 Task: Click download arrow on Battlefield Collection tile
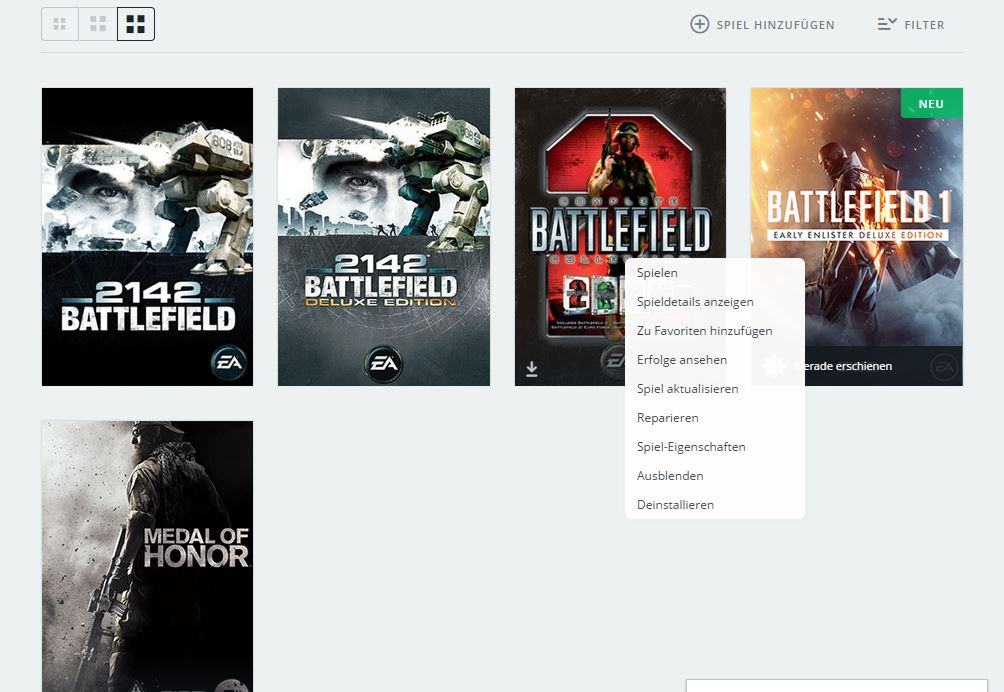pos(531,369)
